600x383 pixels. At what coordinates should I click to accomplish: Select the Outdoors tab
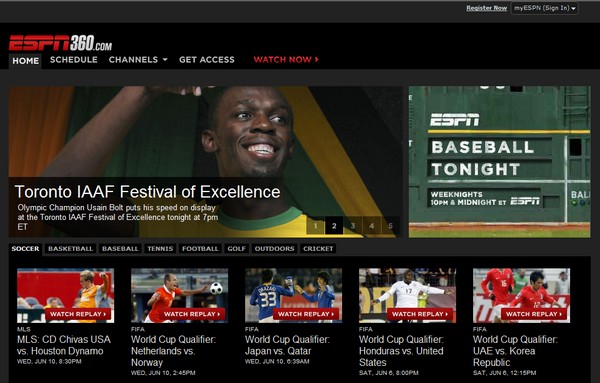pyautogui.click(x=274, y=249)
